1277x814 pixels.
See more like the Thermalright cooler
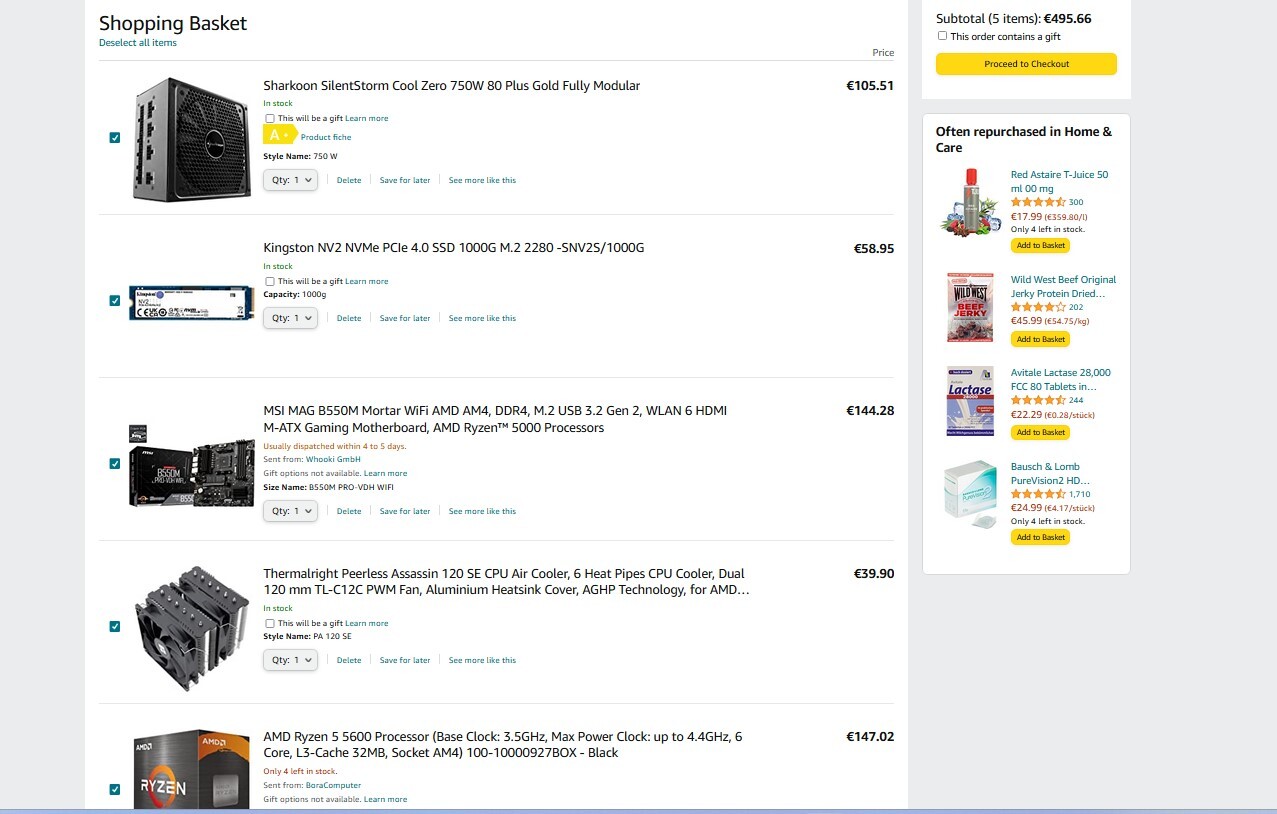(482, 660)
